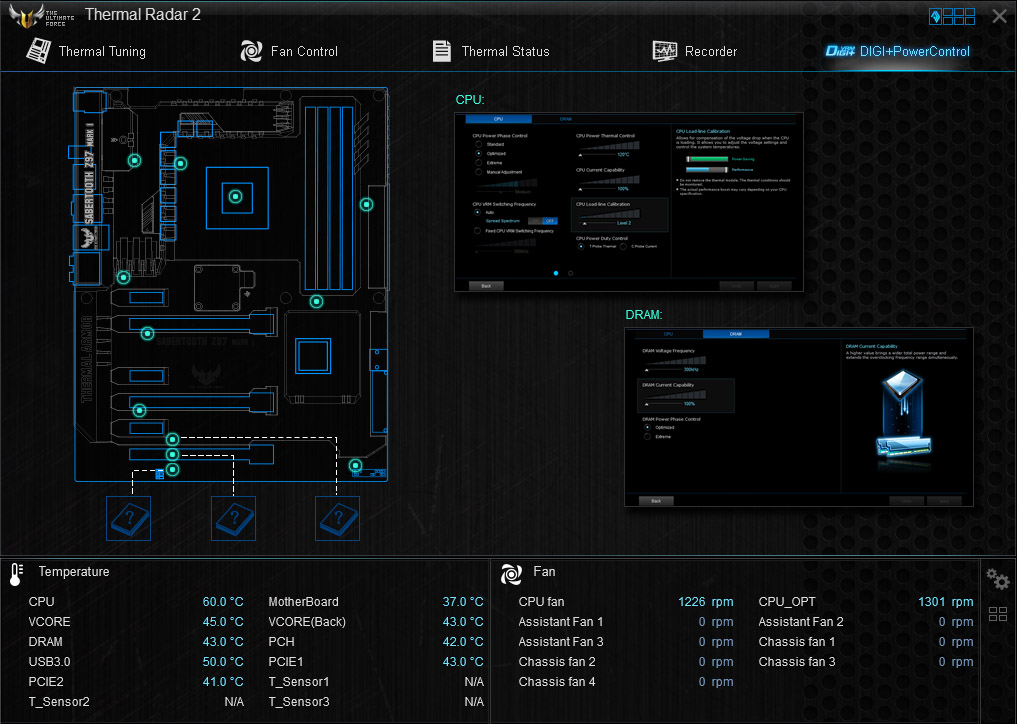Click sensor dot nearest the SABERTOOTH Z97 label
Screen dimensions: 1017x724
pyautogui.click(x=134, y=160)
